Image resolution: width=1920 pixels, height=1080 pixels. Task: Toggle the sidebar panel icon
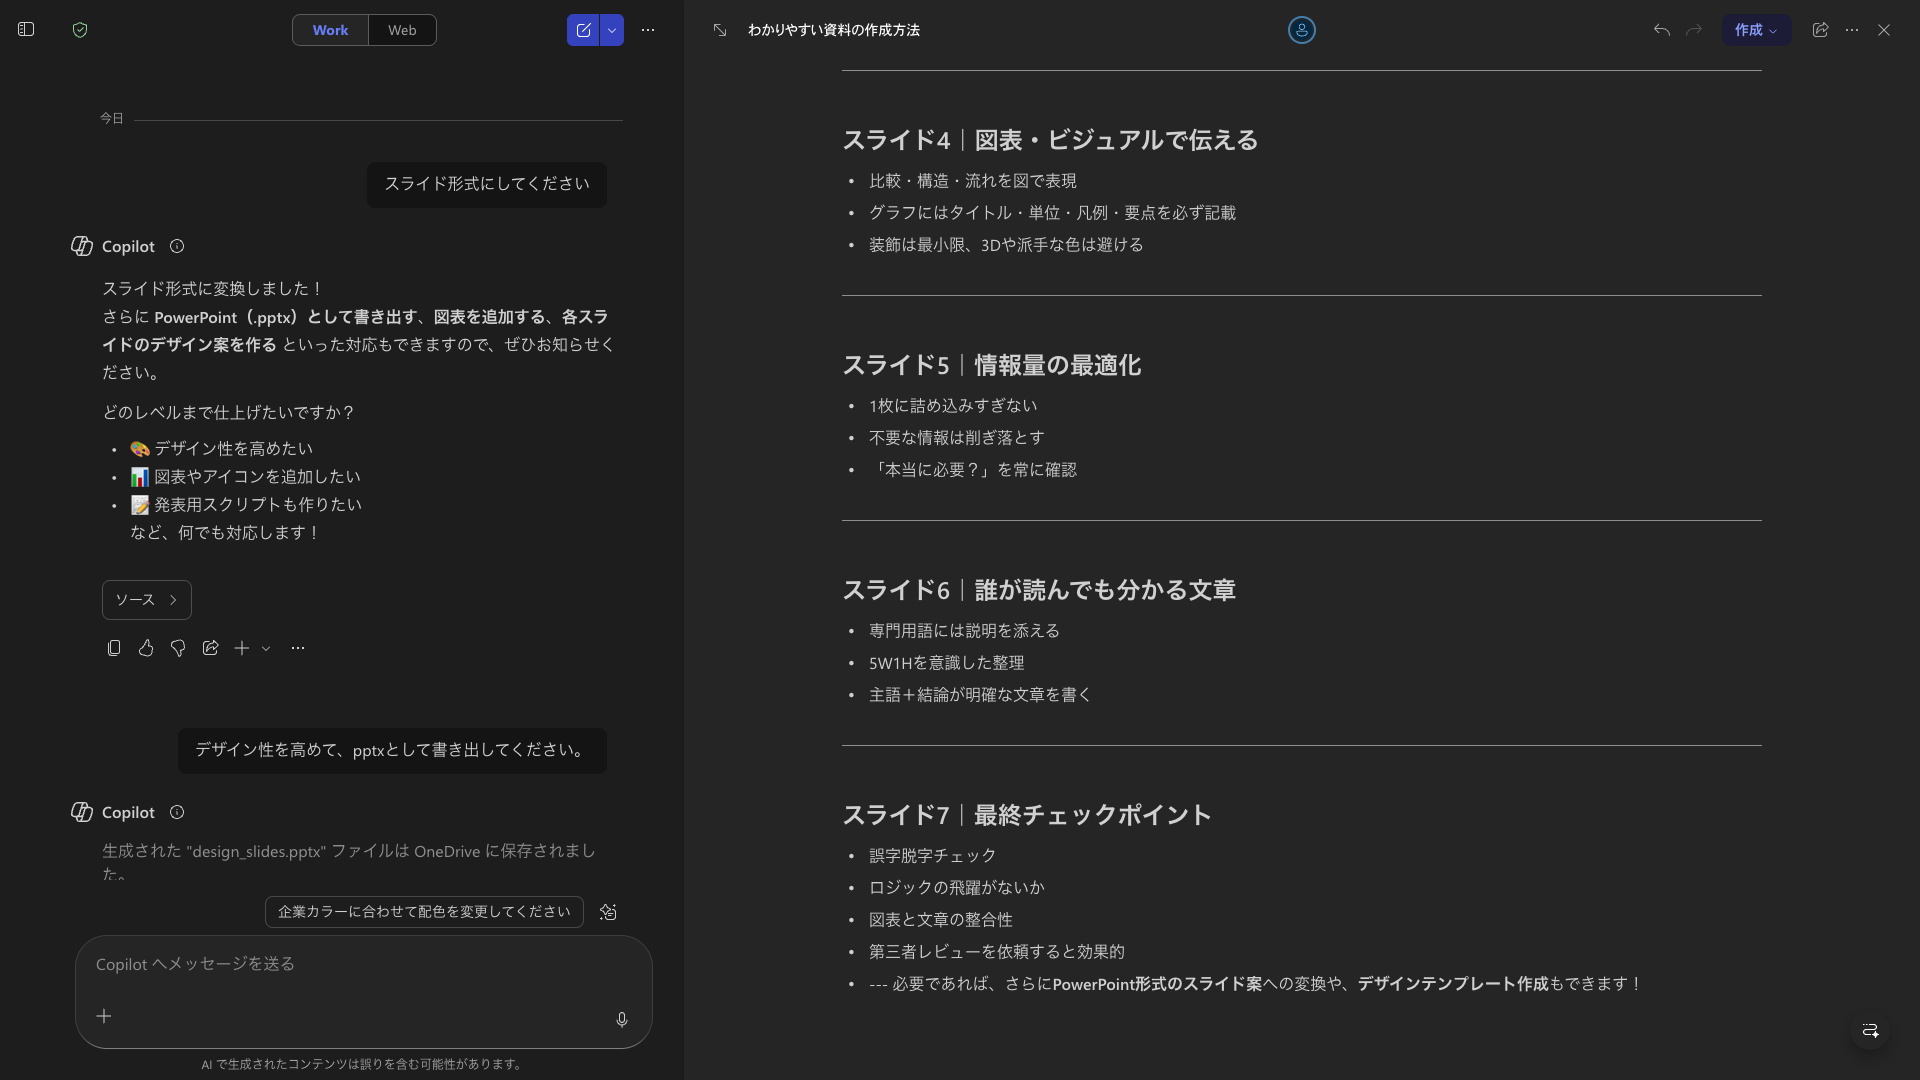[26, 30]
